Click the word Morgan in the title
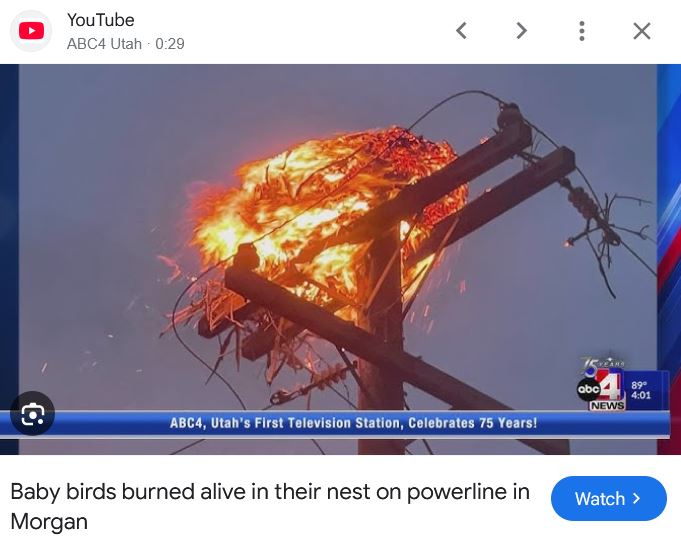 coord(49,521)
